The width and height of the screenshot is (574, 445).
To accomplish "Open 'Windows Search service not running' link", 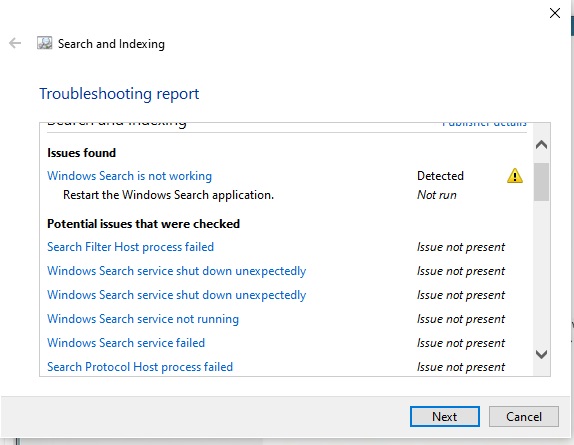I will pos(143,319).
